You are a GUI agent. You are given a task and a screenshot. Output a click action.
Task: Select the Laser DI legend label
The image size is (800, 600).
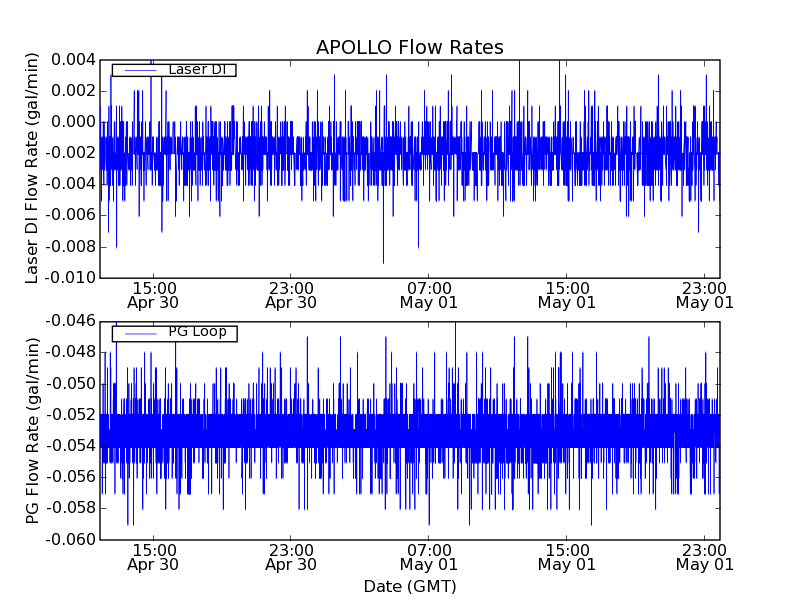(x=197, y=69)
